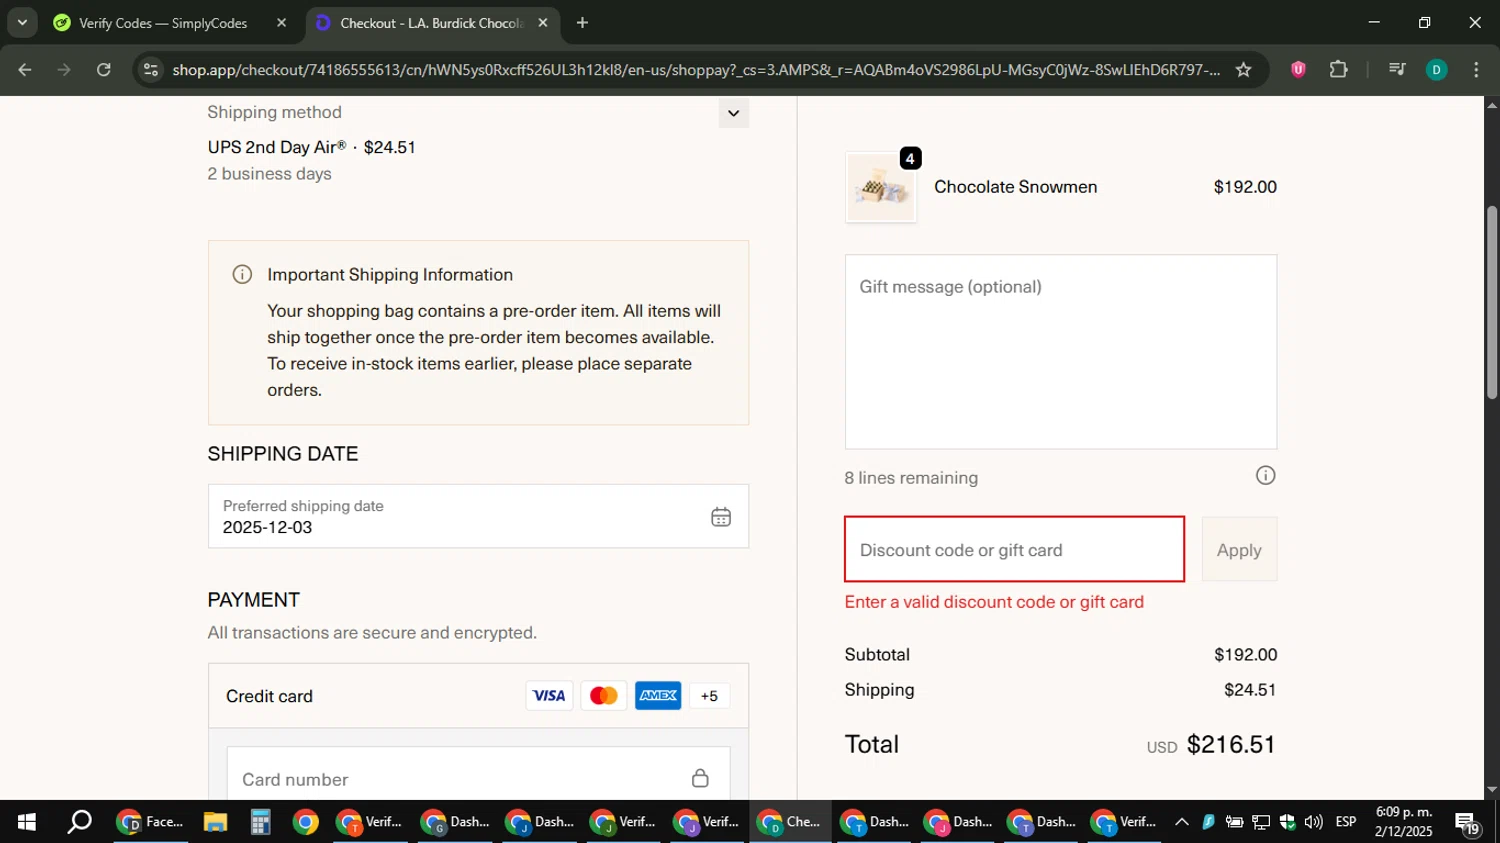The height and width of the screenshot is (843, 1500).
Task: Select the Checkout L.A. Burdick tab
Action: (x=432, y=23)
